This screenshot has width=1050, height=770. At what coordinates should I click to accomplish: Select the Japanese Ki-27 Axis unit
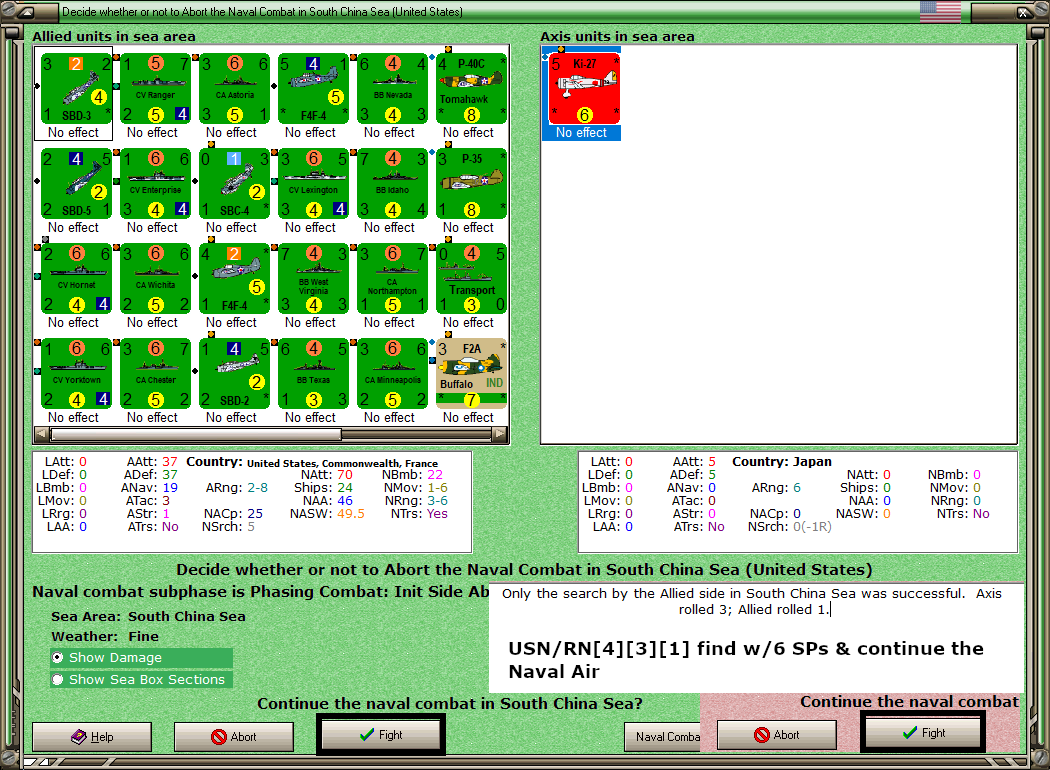(585, 89)
